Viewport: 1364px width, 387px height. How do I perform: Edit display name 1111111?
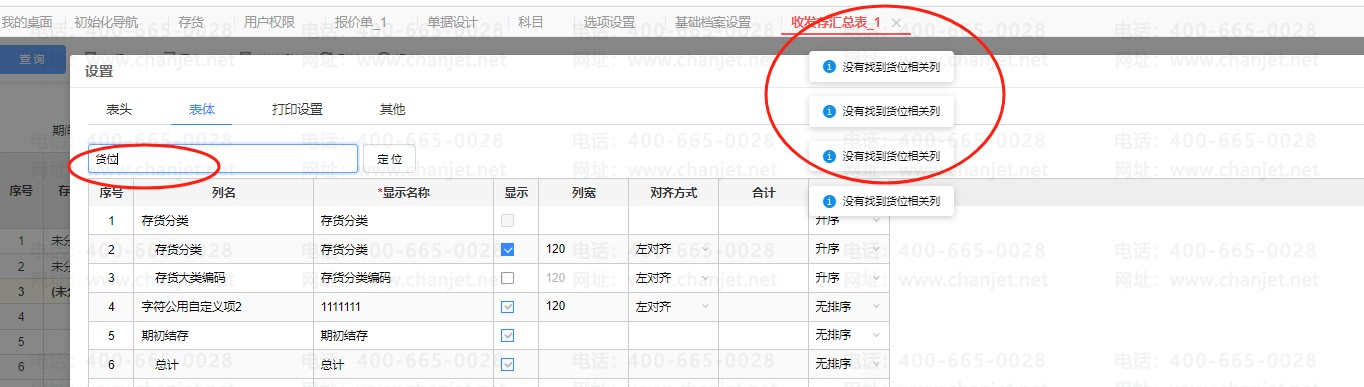[x=403, y=306]
